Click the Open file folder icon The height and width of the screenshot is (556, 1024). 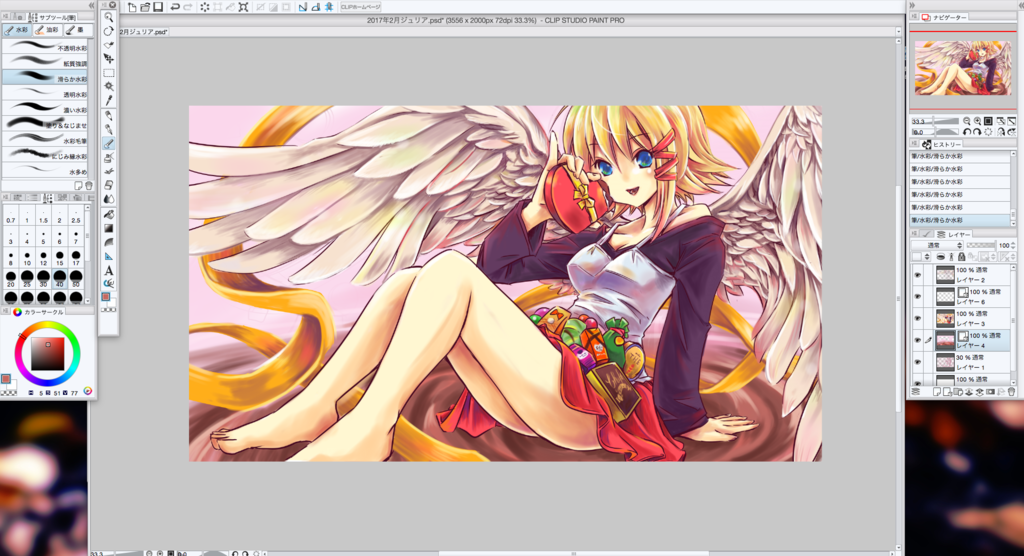(x=145, y=7)
